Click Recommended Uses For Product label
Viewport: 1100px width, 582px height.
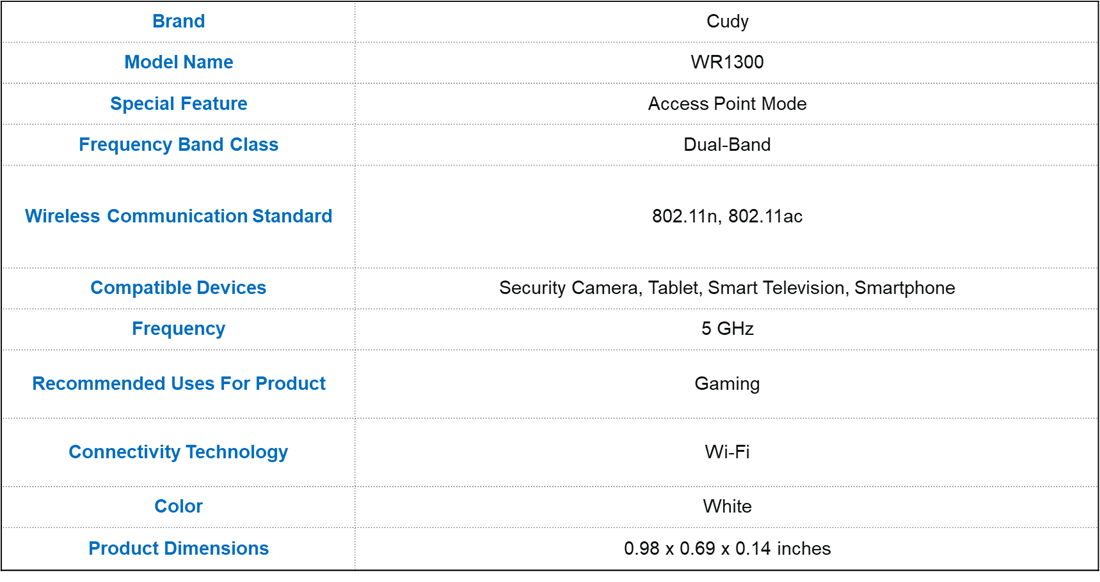click(178, 384)
